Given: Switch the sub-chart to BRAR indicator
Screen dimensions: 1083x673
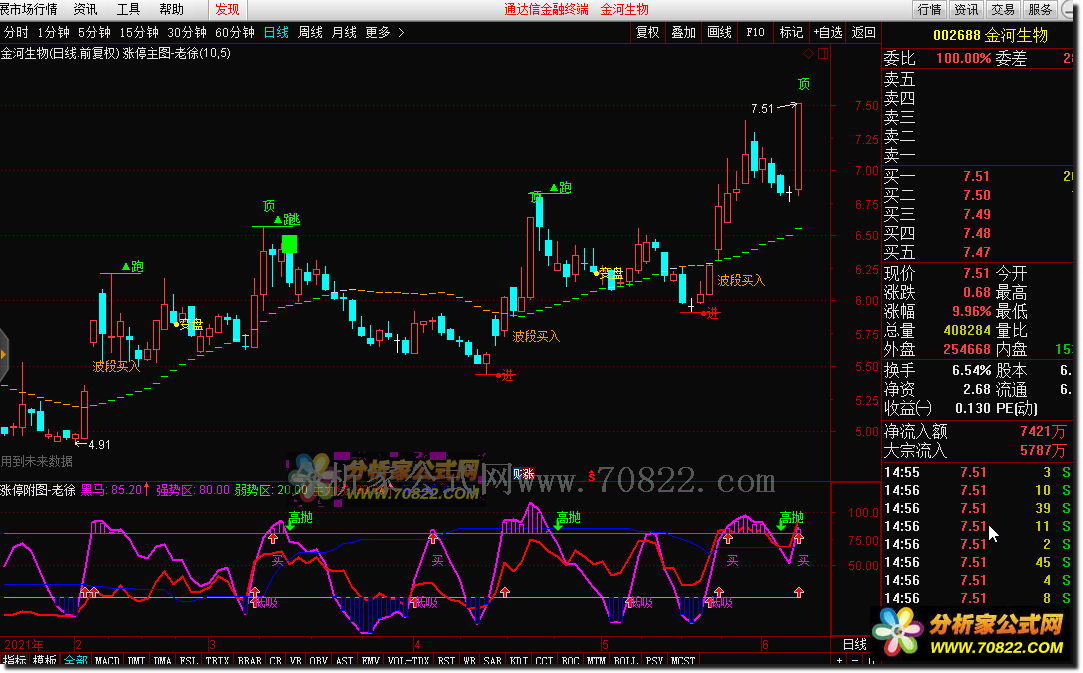Looking at the screenshot, I should [x=249, y=661].
